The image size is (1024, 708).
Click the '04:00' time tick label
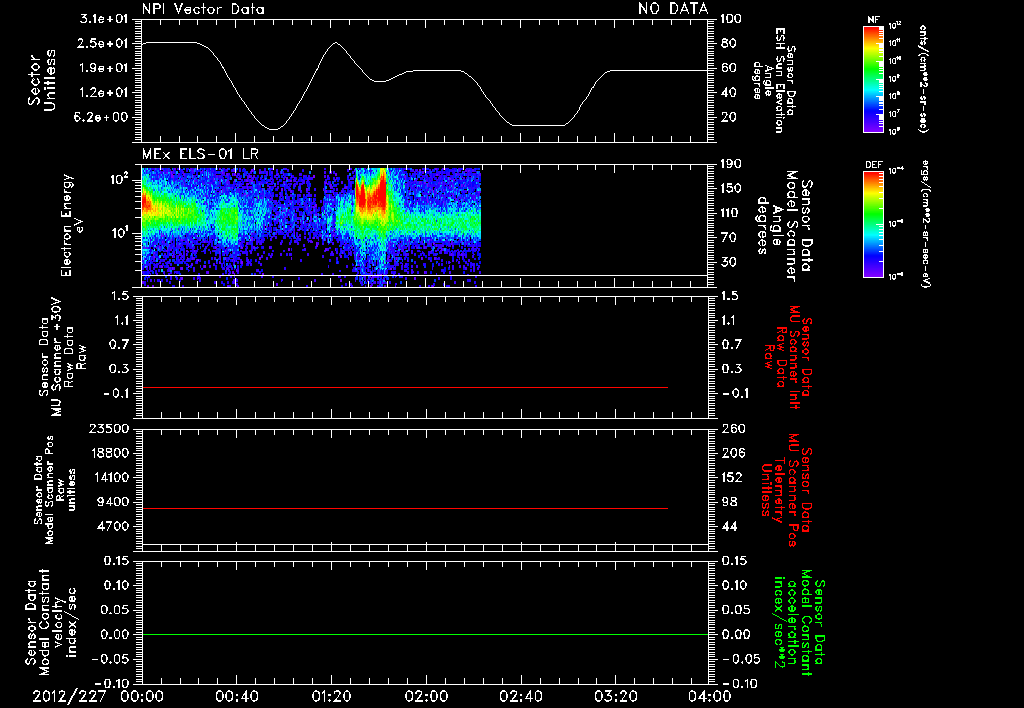click(709, 696)
